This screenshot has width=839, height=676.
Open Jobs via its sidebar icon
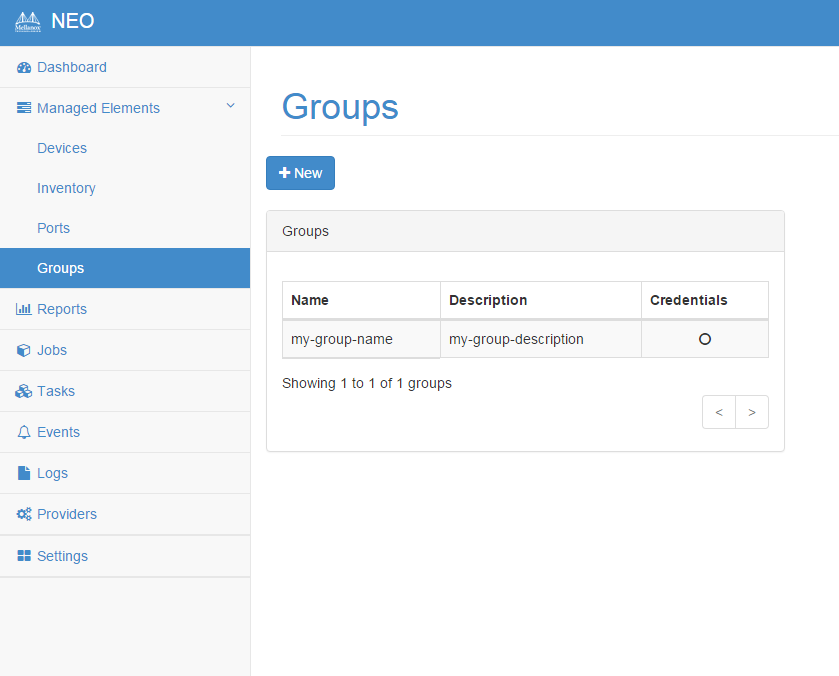(x=22, y=350)
